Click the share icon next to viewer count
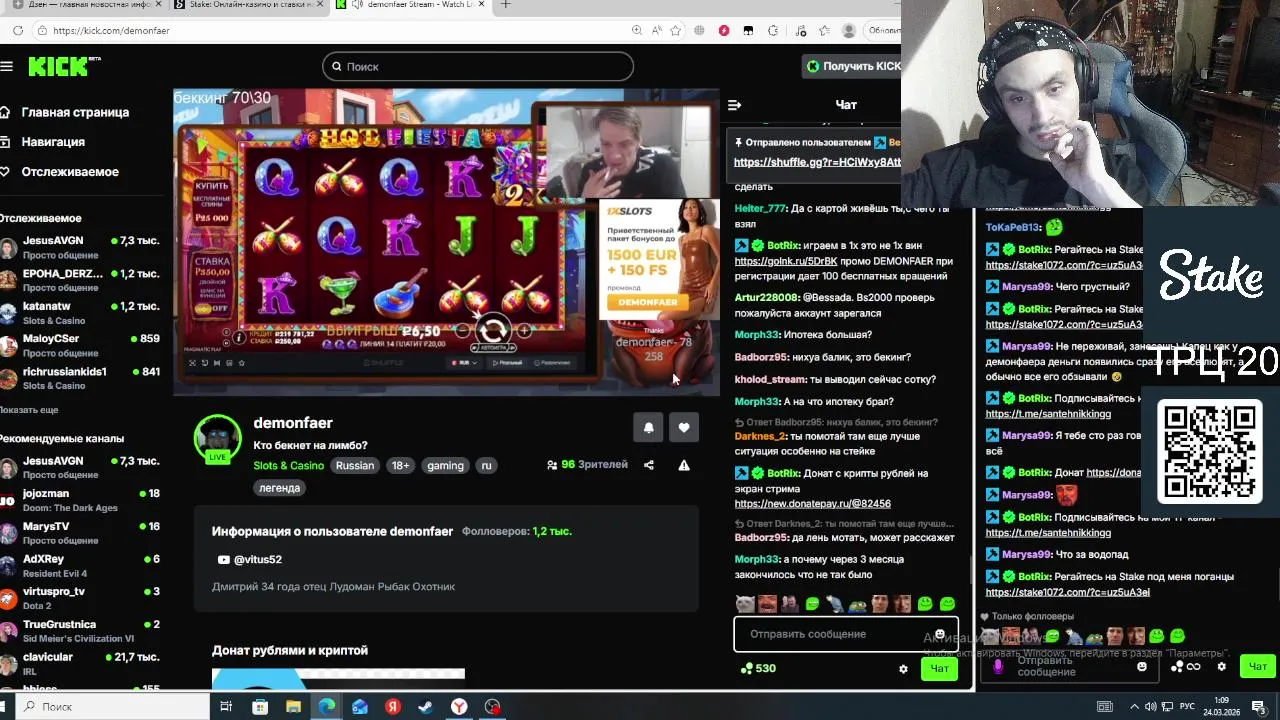 [x=649, y=465]
